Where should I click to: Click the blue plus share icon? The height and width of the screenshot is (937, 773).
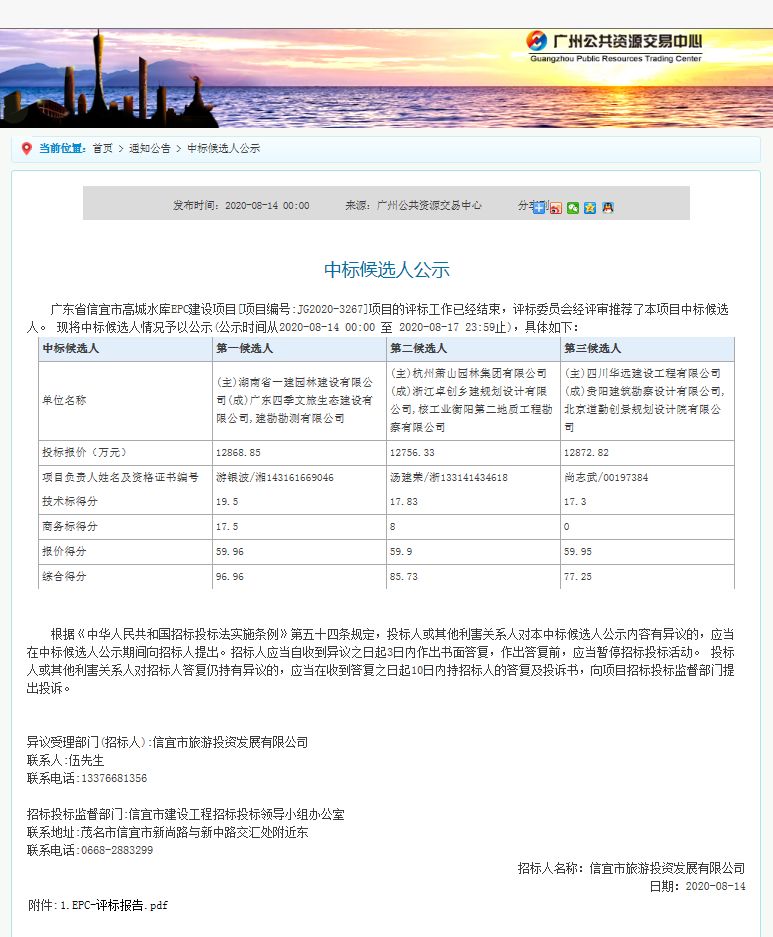pyautogui.click(x=539, y=207)
